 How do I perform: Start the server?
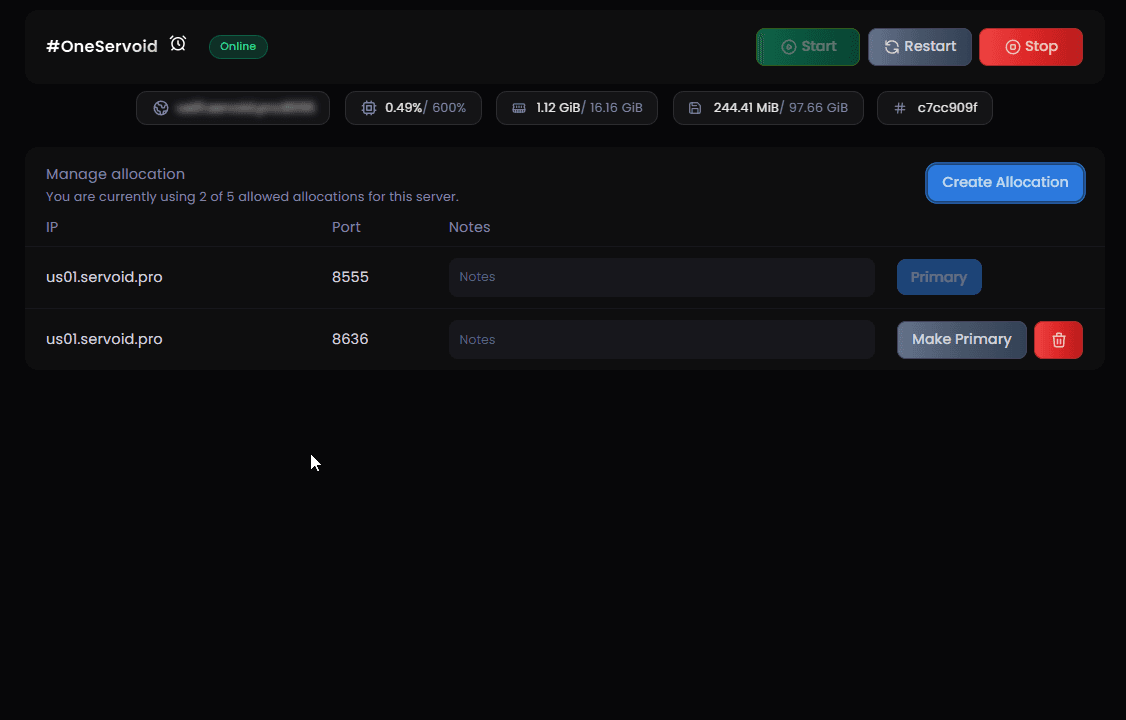[808, 47]
